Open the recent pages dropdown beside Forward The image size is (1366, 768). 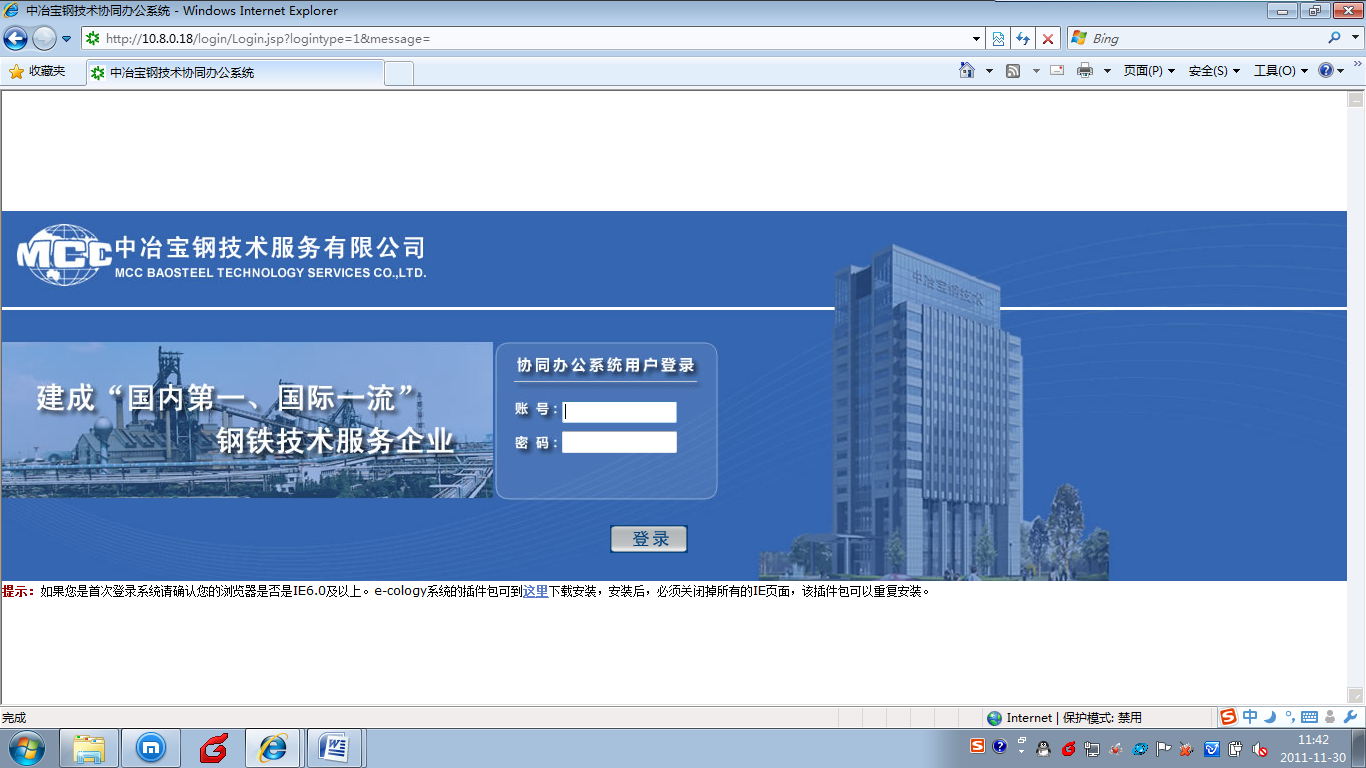[x=66, y=39]
